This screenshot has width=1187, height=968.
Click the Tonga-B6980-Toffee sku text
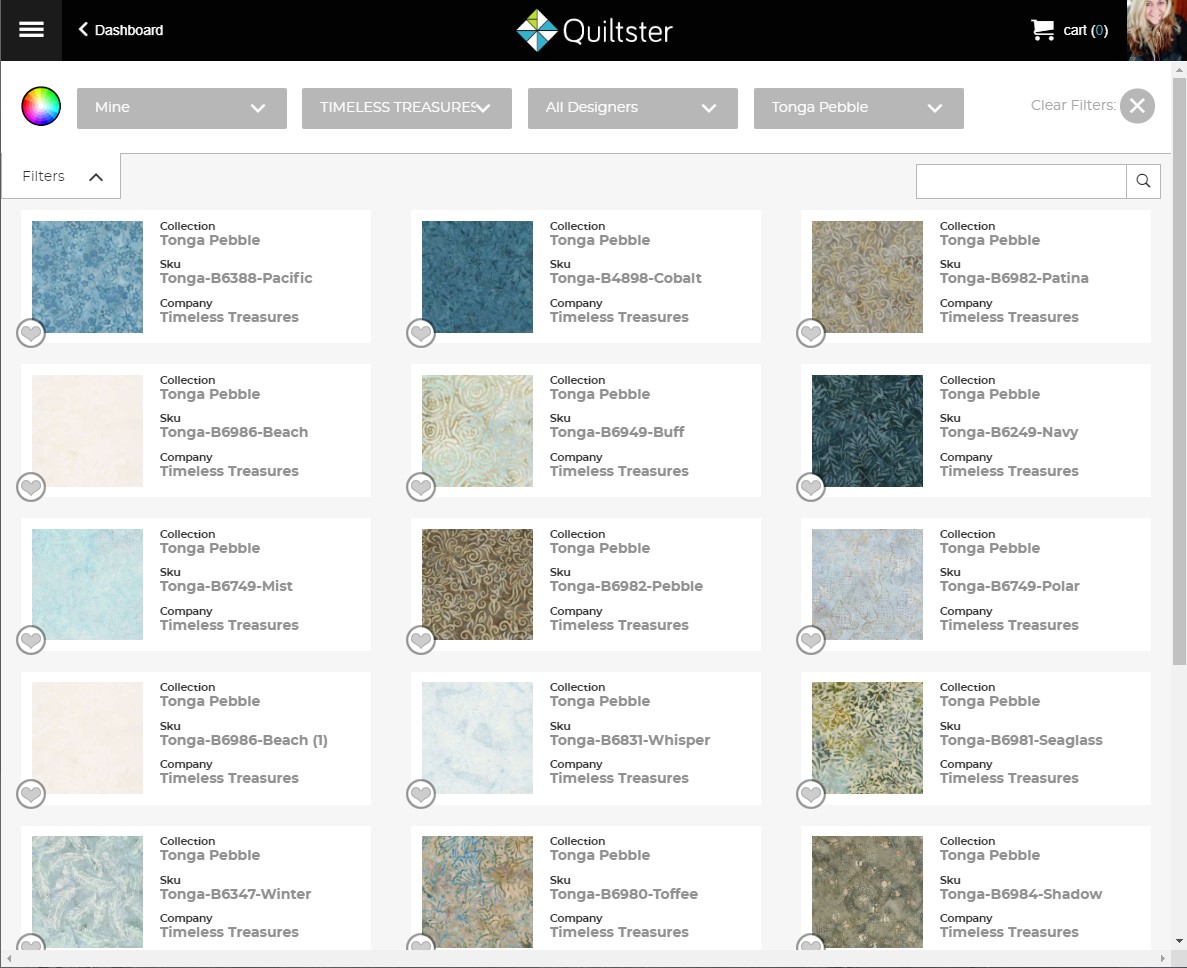click(x=624, y=894)
